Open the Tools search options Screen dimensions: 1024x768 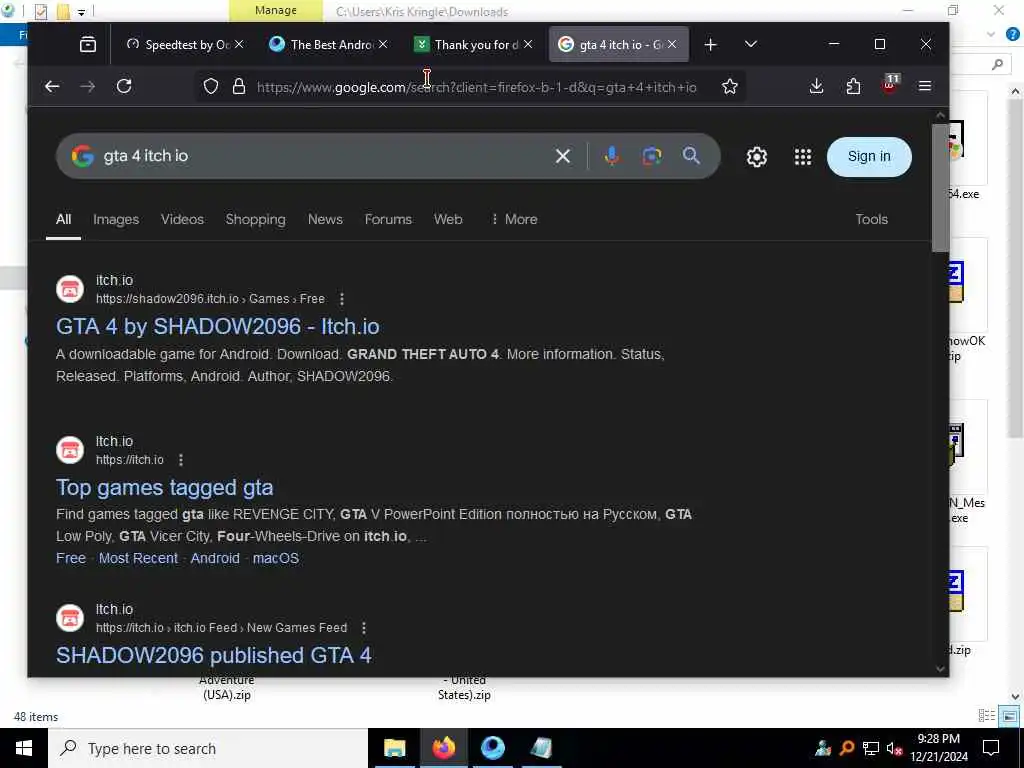click(x=871, y=219)
